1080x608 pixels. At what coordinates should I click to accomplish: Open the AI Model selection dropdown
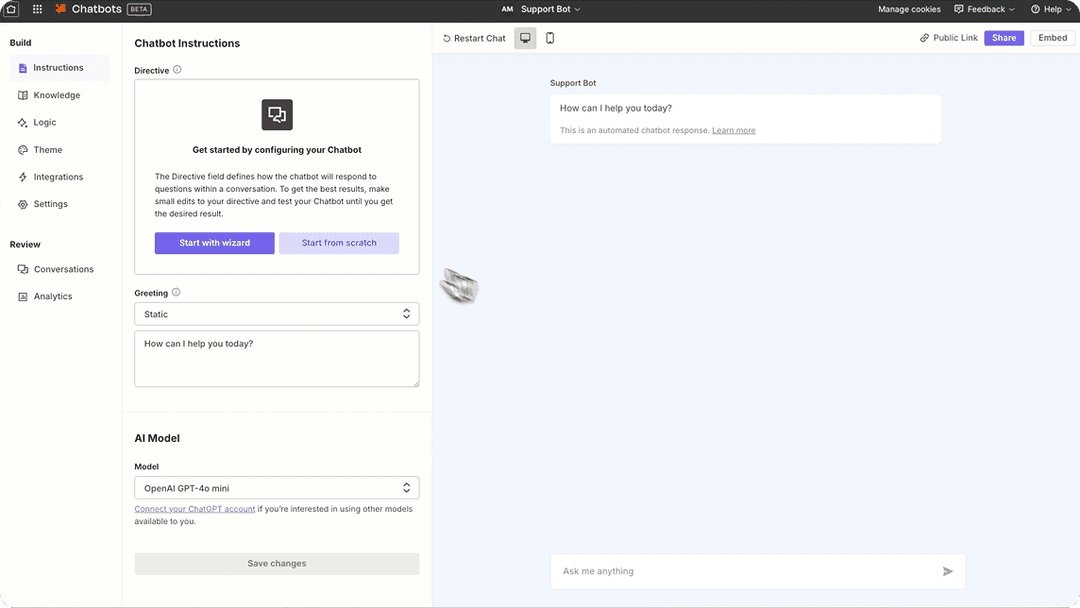pos(276,488)
